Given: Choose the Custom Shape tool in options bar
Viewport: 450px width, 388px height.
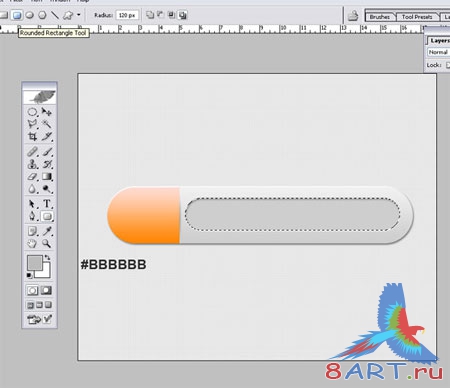Looking at the screenshot, I should coord(68,15).
